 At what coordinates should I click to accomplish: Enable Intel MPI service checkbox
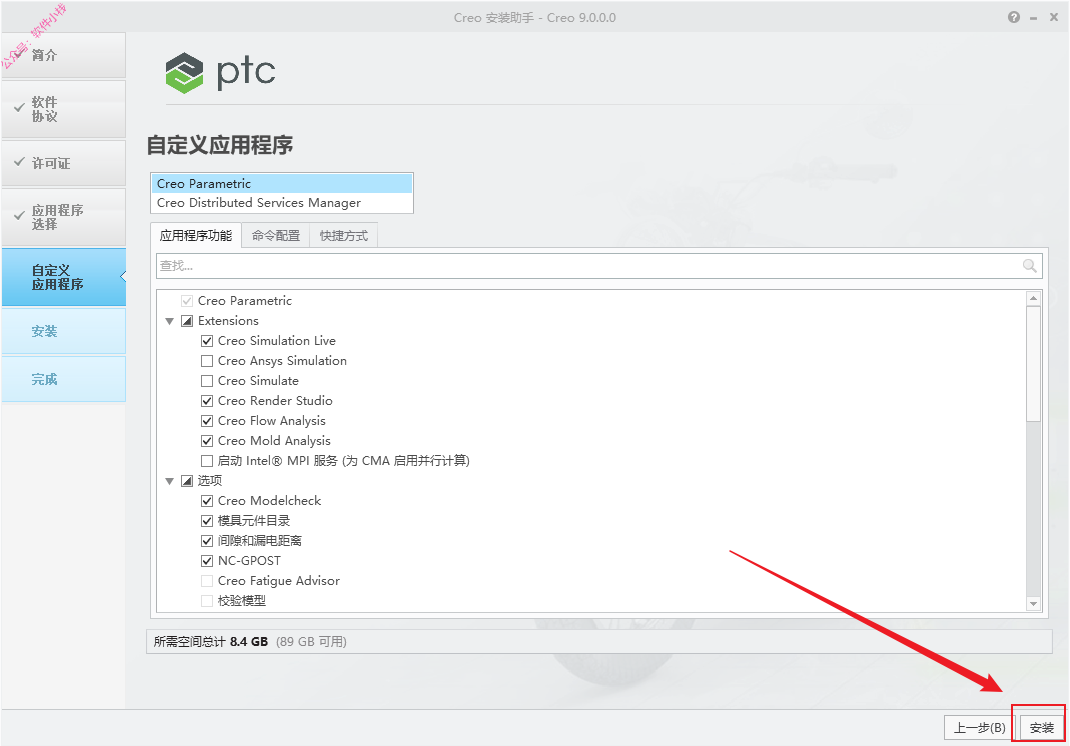pyautogui.click(x=207, y=461)
